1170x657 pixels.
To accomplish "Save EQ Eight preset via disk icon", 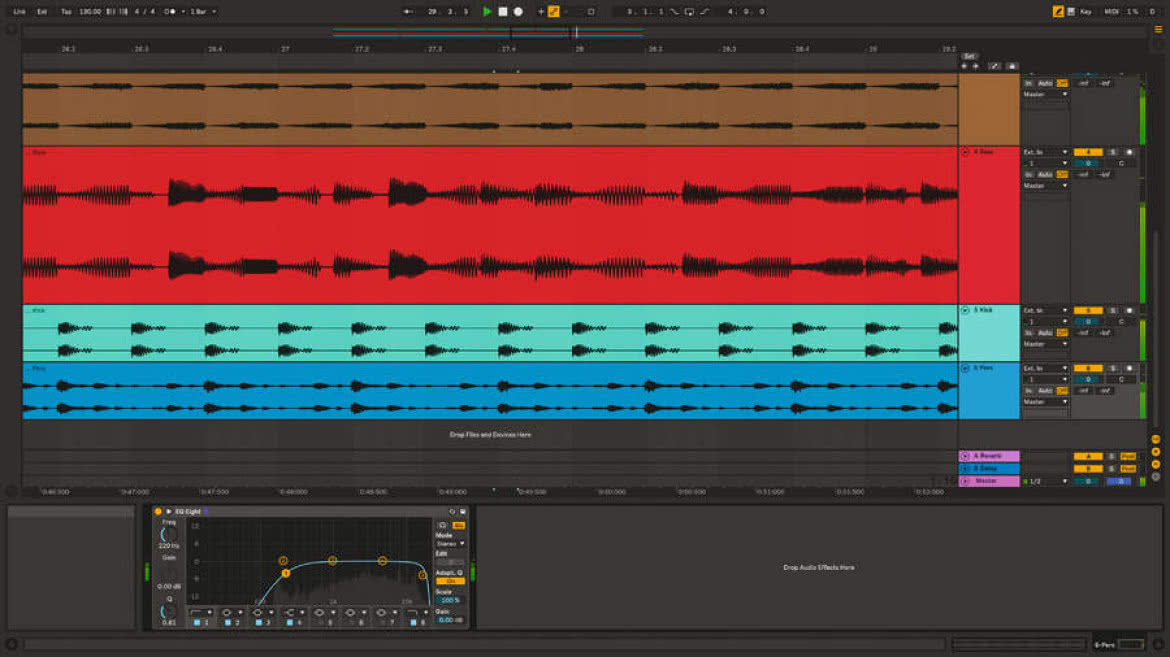I will pos(463,511).
